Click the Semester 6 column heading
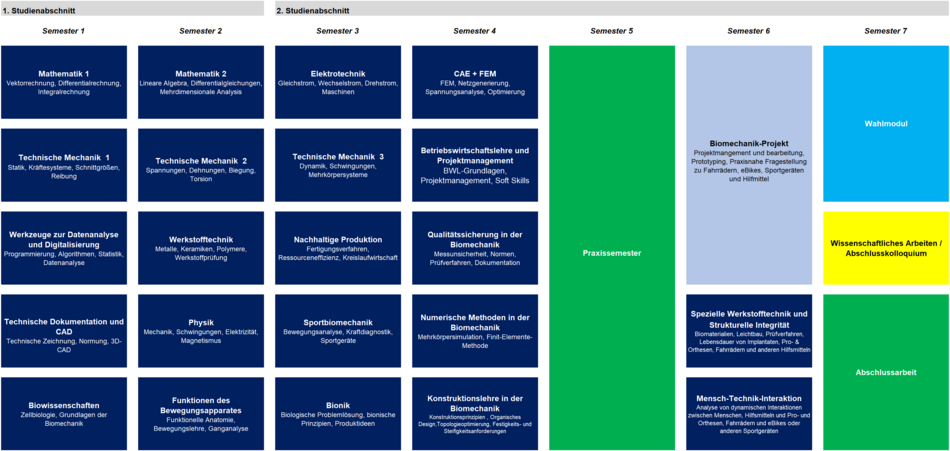Image resolution: width=950 pixels, height=451 pixels. pos(749,31)
